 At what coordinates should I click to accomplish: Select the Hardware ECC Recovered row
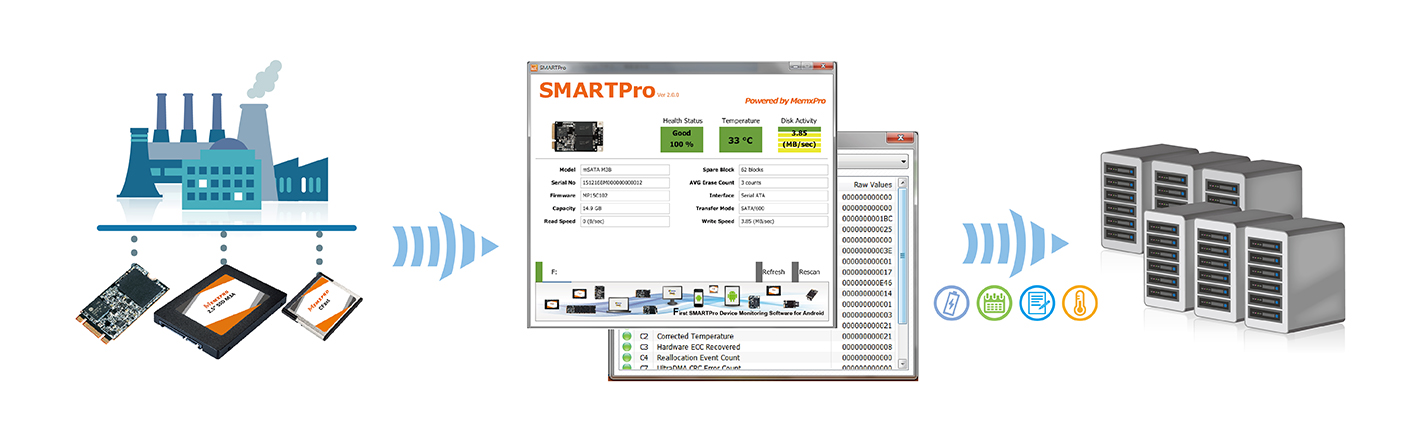pyautogui.click(x=758, y=347)
